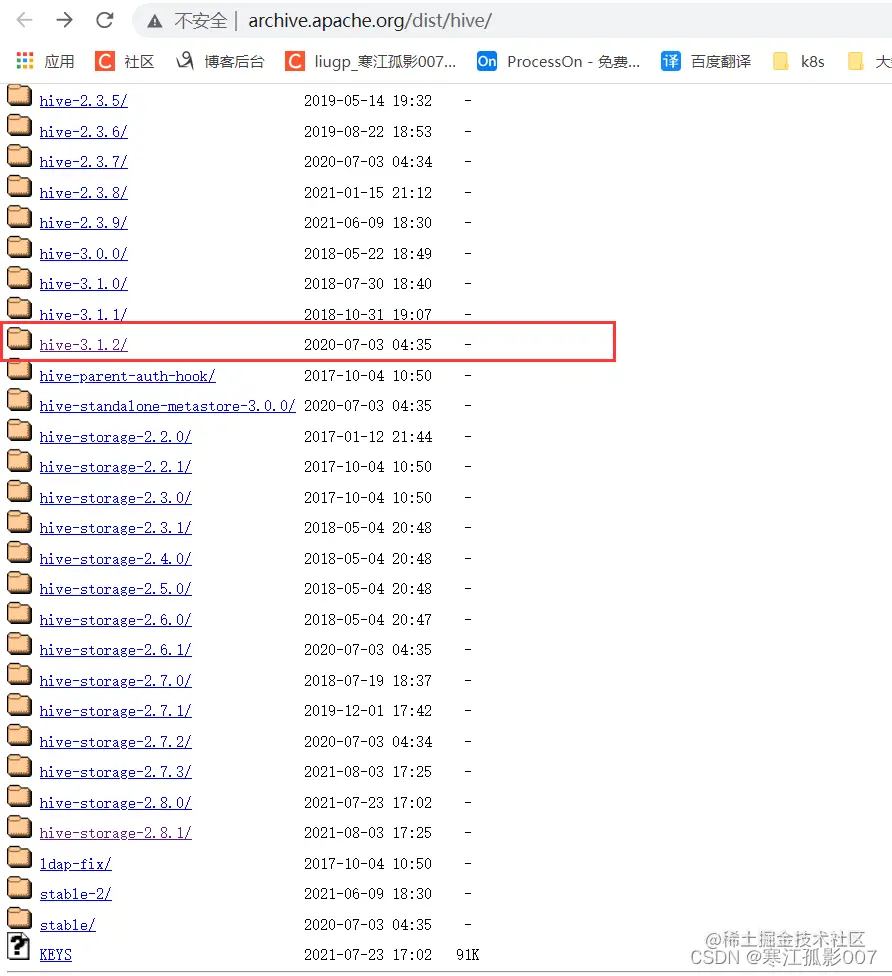Open the stable/ directory link
Screen dimensions: 892x976
[67, 925]
